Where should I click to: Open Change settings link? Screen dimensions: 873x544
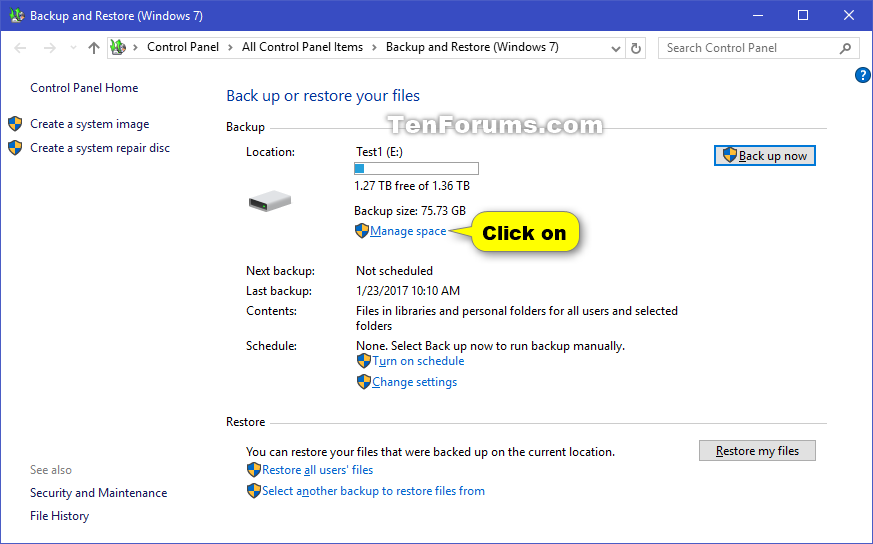tap(414, 383)
